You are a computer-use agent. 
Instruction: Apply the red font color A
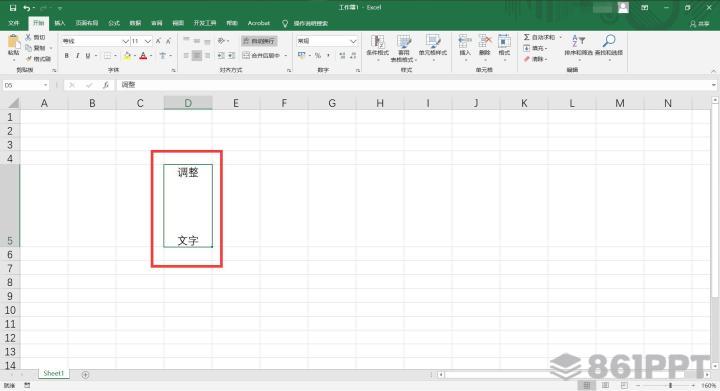[x=143, y=56]
